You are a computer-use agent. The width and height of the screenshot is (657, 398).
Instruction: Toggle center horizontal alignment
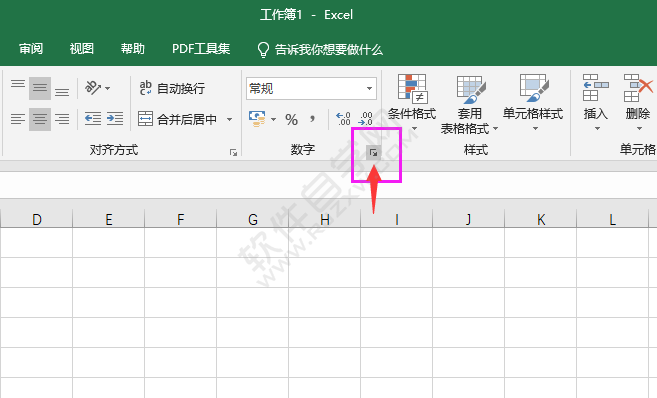coord(40,119)
